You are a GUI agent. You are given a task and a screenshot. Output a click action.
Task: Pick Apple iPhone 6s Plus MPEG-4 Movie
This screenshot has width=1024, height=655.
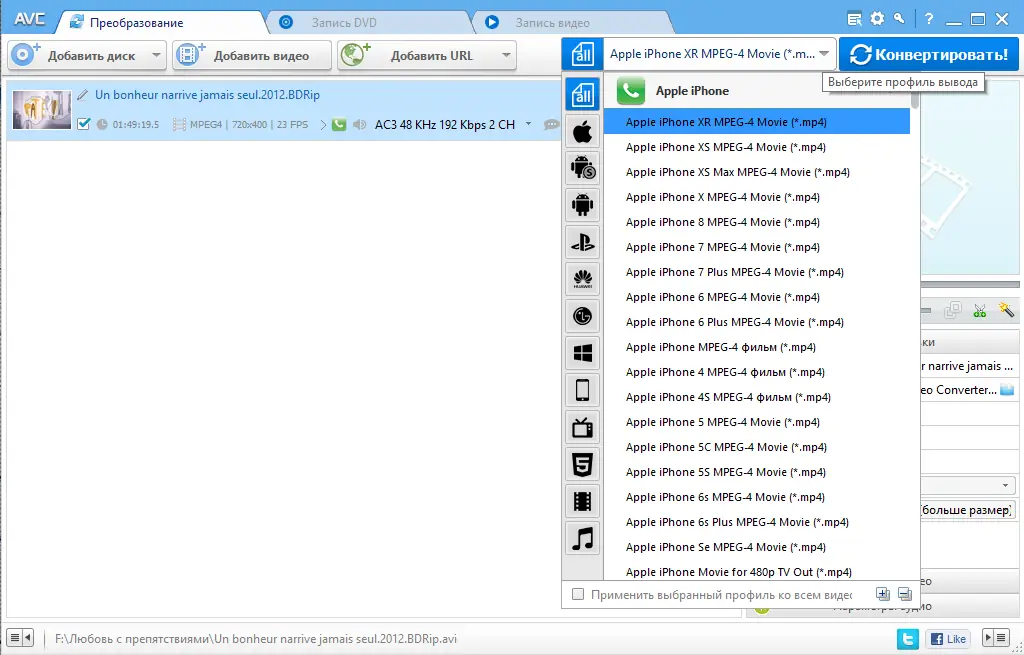756,522
